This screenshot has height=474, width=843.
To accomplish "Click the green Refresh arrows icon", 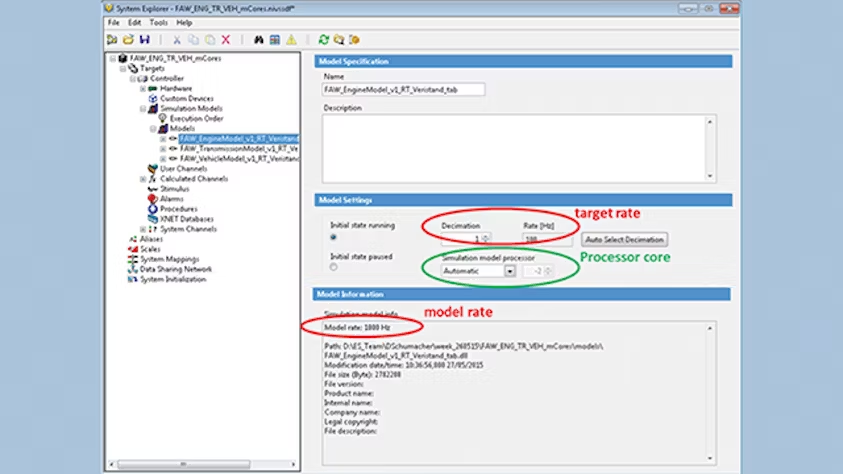I will click(323, 40).
